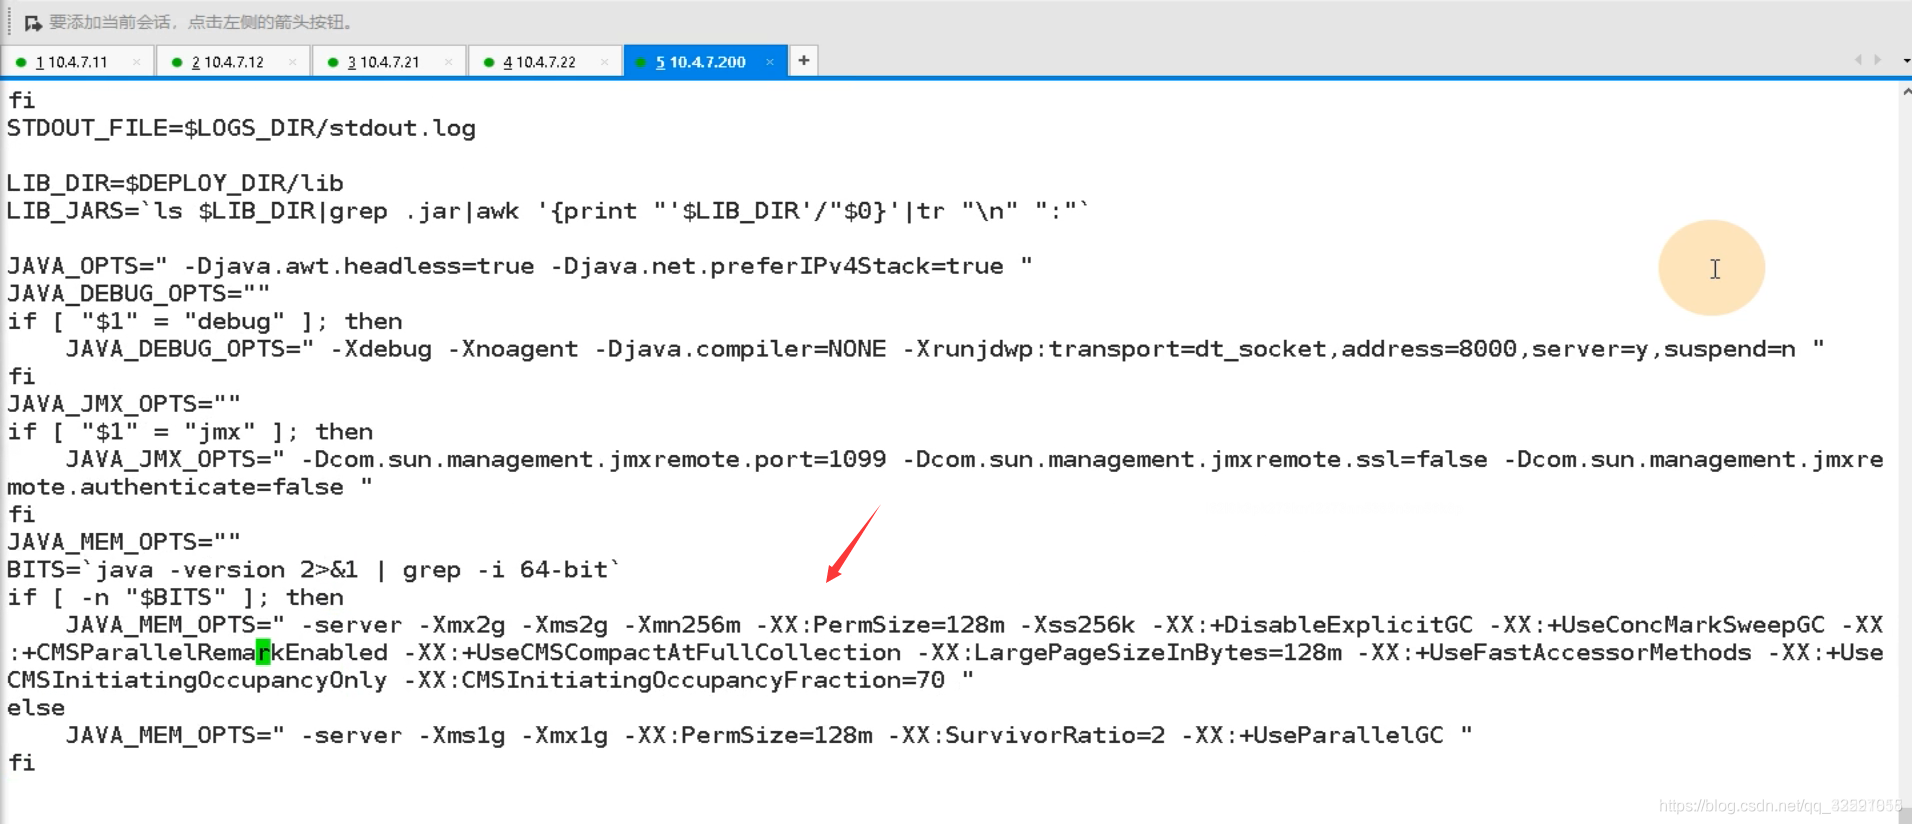
Task: Close the 10.4.7.11 session tab
Action: 136,62
